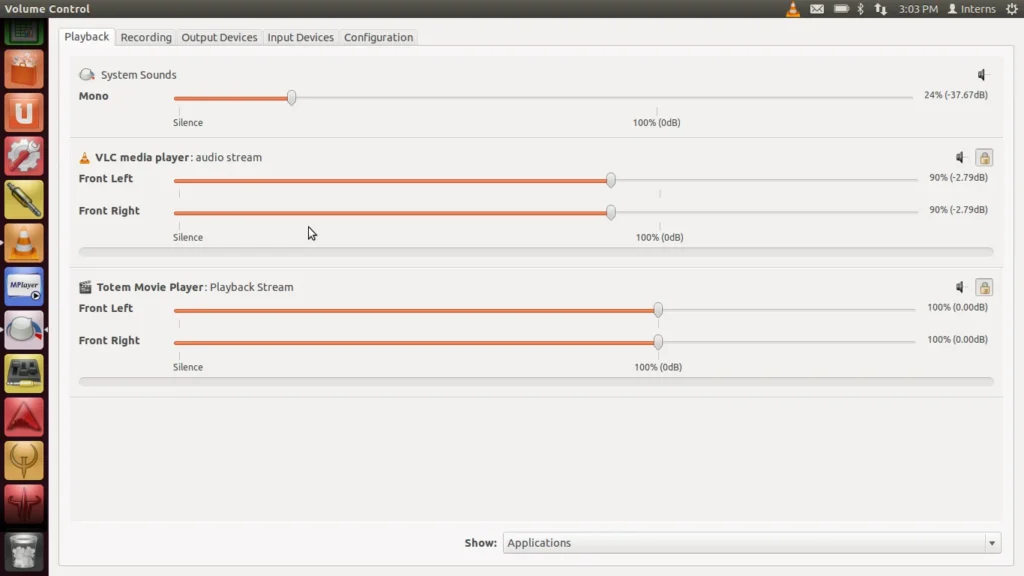Unlock VLC's channel sliders
This screenshot has height=576, width=1024.
pos(984,157)
